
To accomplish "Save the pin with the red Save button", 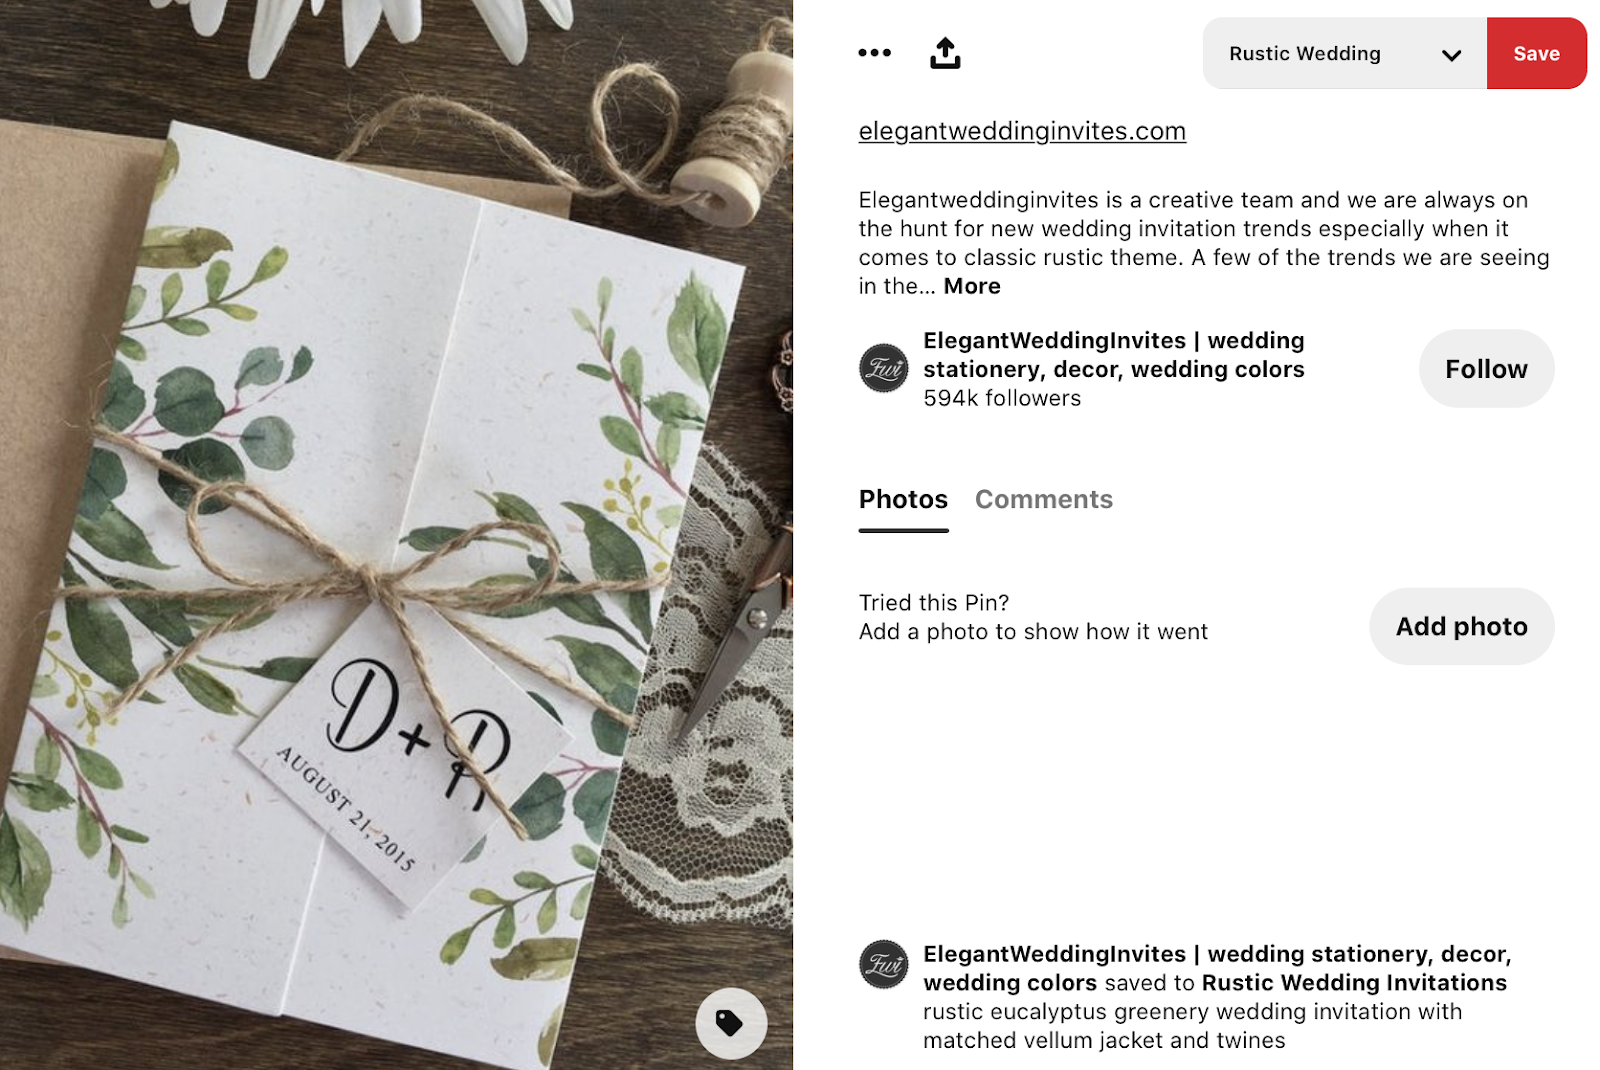I will click(1536, 53).
